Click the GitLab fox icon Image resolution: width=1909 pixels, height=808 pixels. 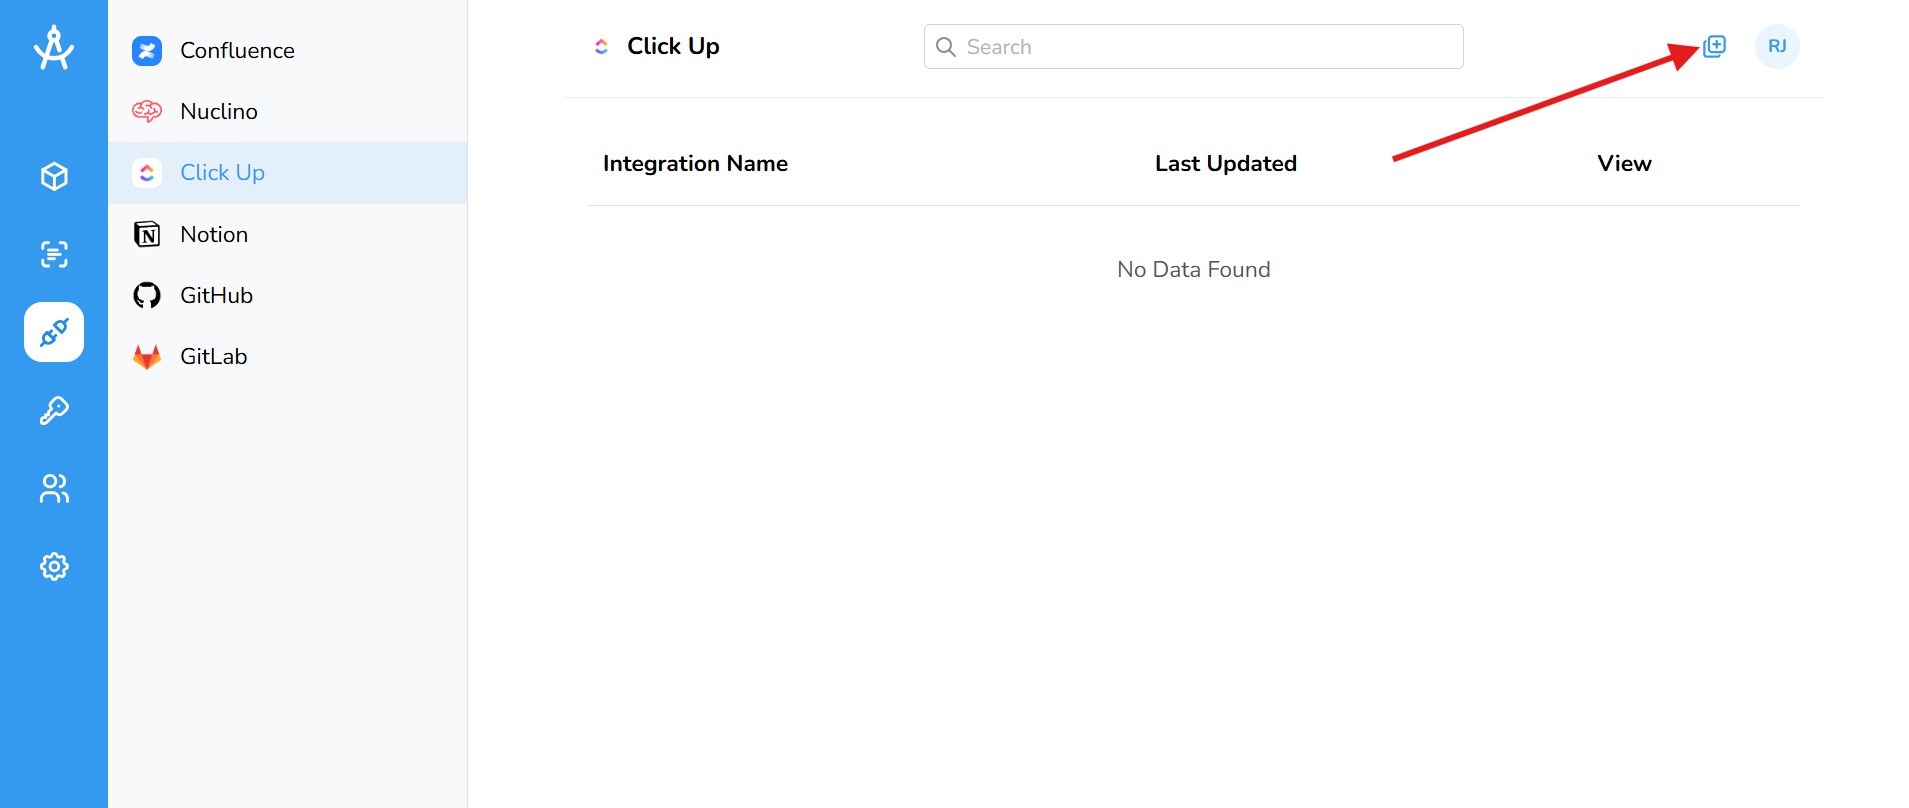pyautogui.click(x=146, y=355)
